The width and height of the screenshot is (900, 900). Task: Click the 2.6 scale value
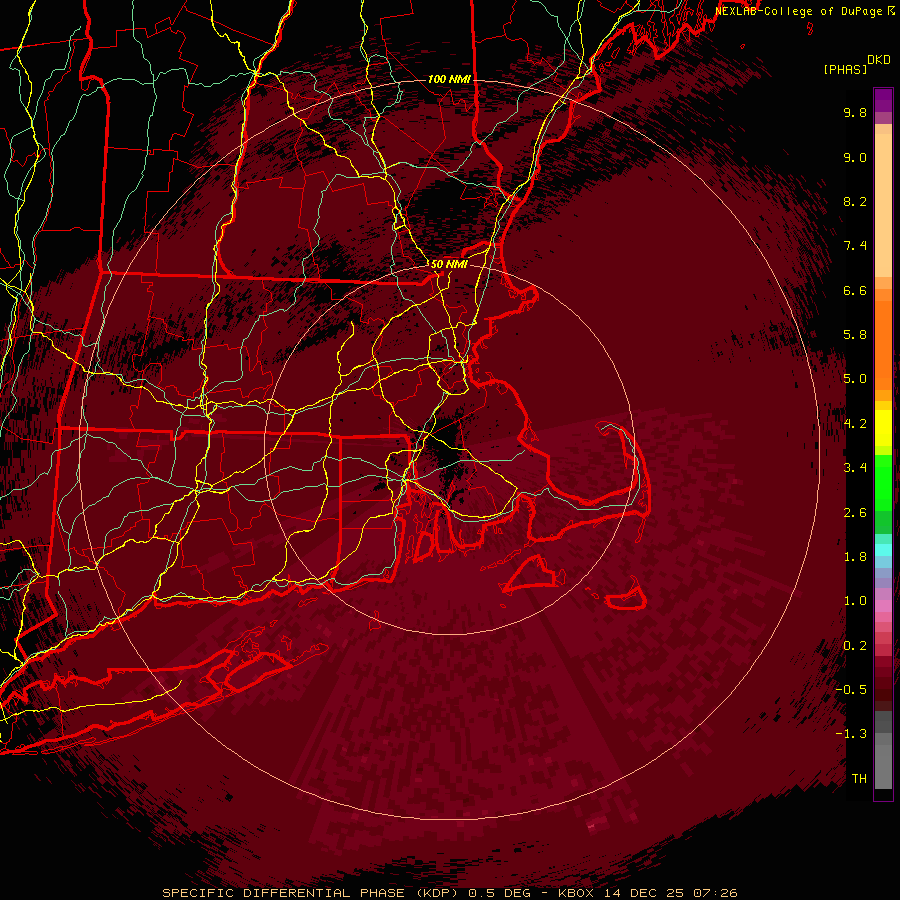coord(855,513)
